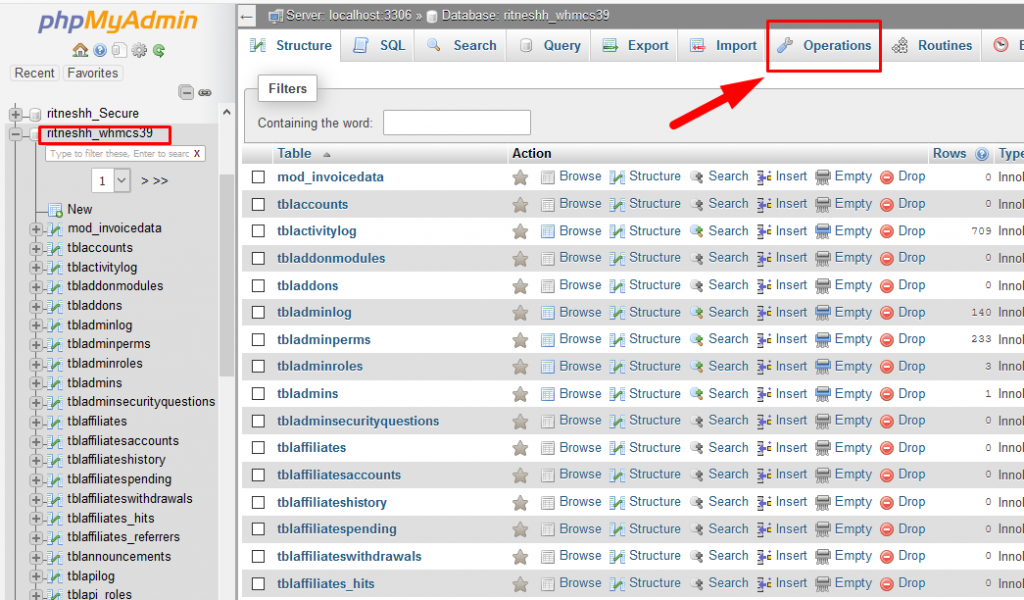Expand tblaffiliates in the tree
This screenshot has width=1024, height=600.
36,422
